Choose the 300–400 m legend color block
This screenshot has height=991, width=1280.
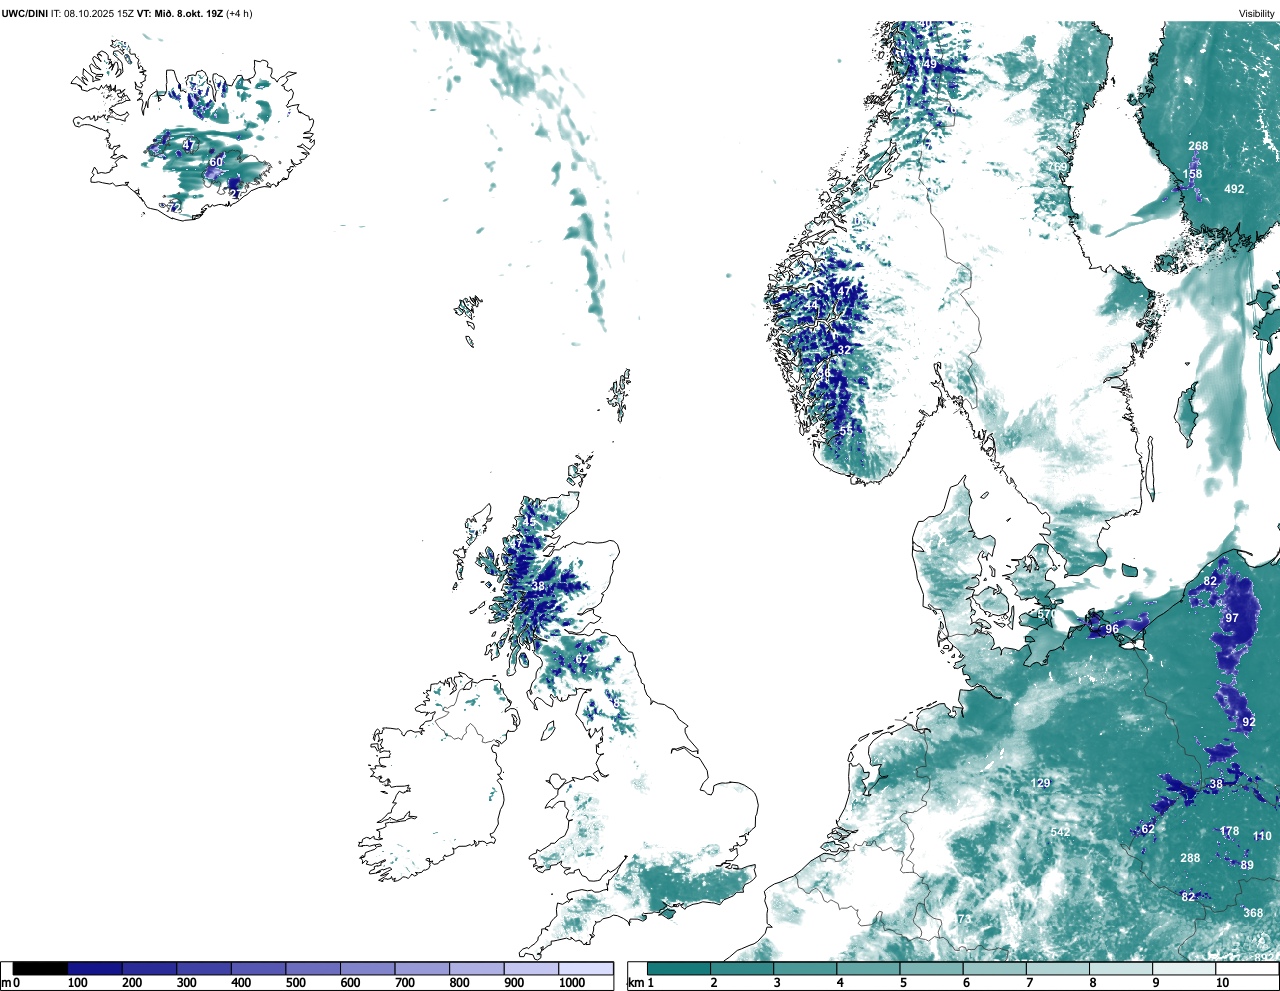coord(204,969)
